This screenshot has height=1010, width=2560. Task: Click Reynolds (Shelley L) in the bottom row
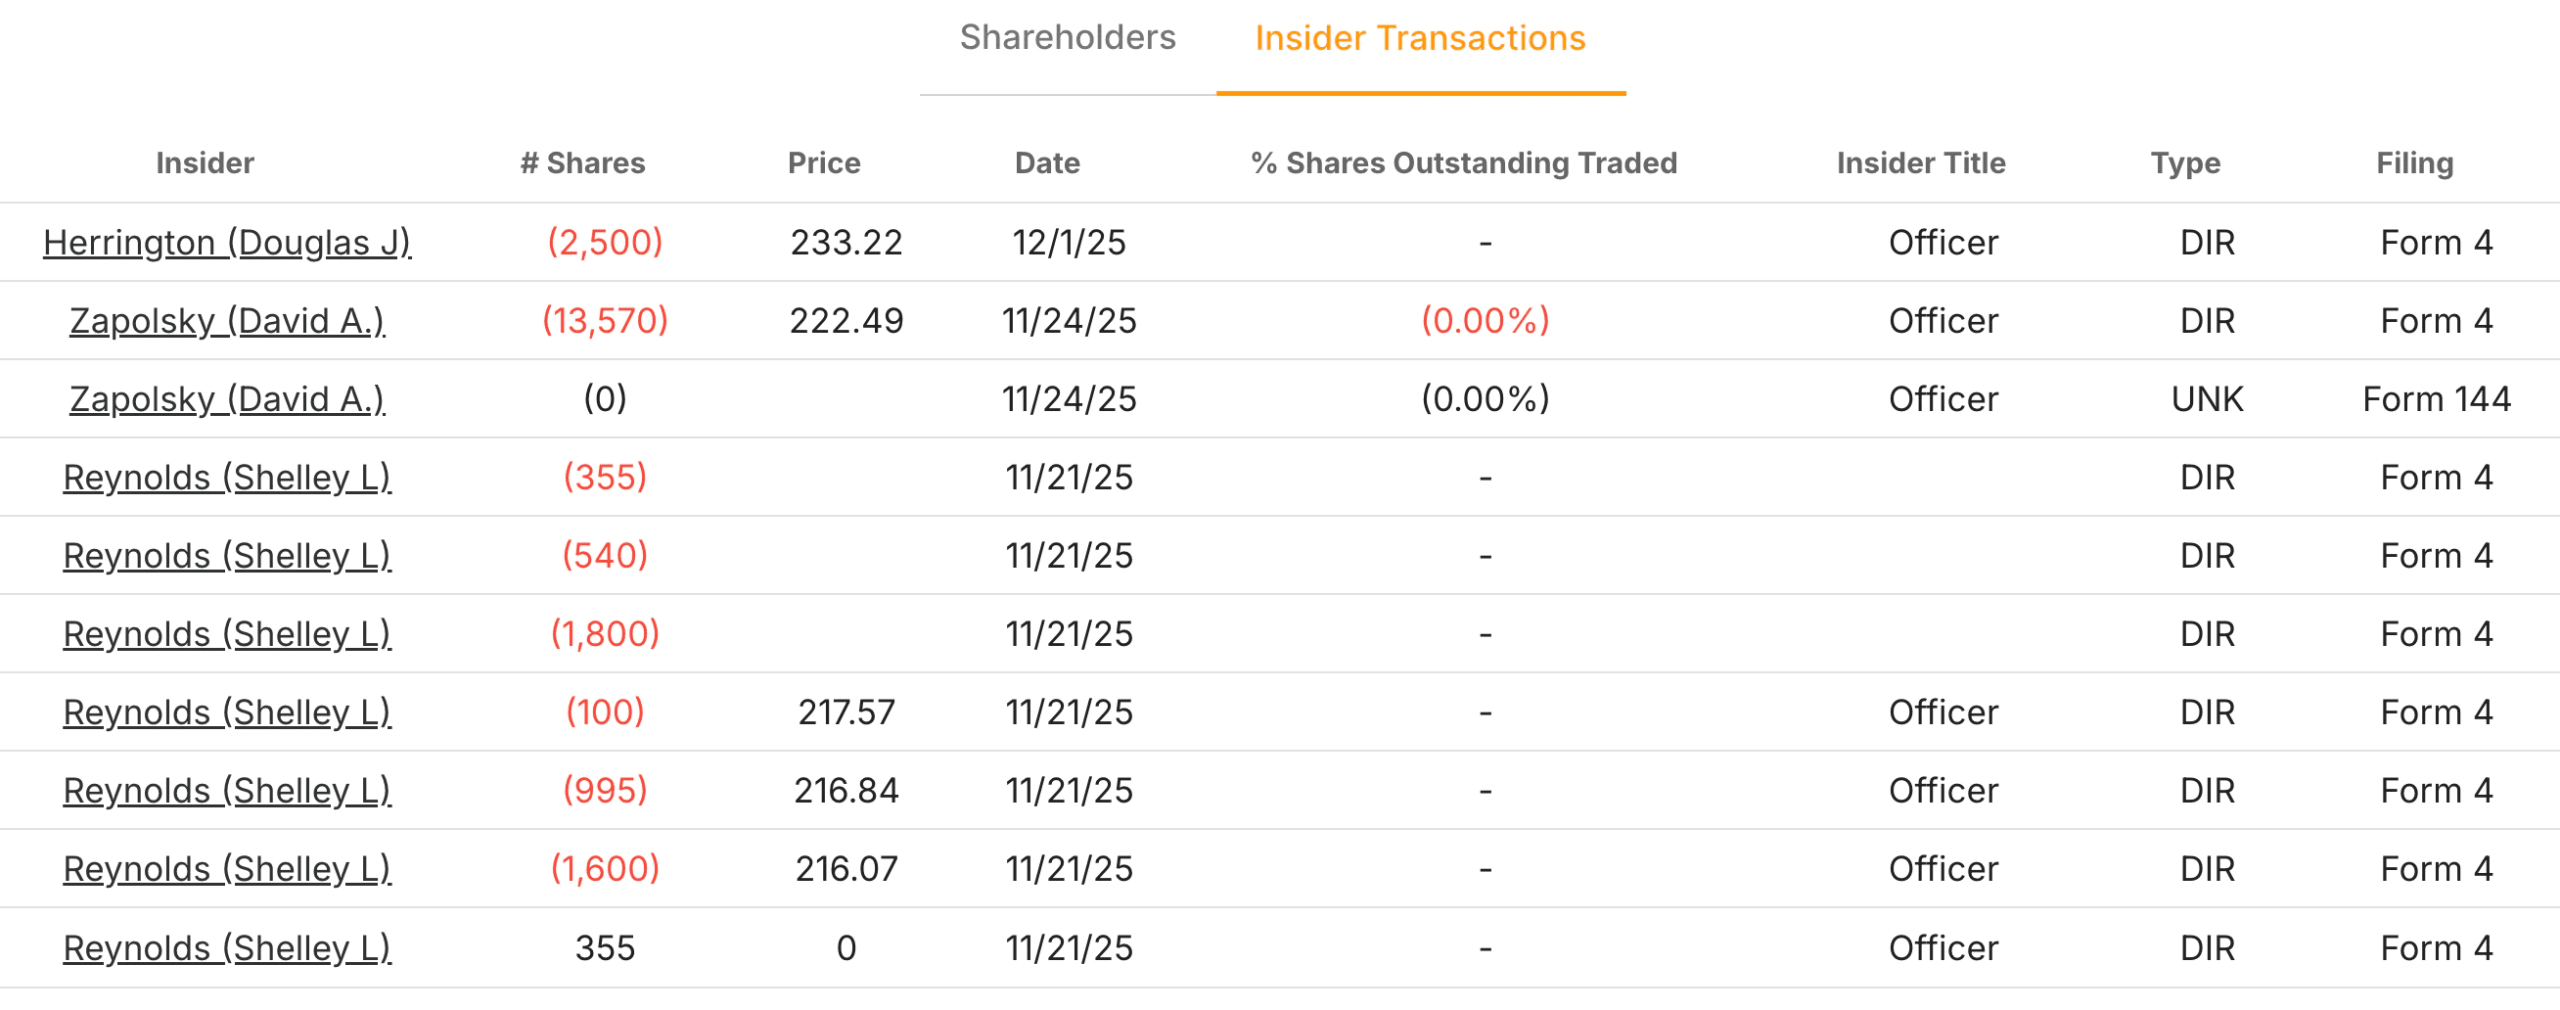pyautogui.click(x=228, y=947)
